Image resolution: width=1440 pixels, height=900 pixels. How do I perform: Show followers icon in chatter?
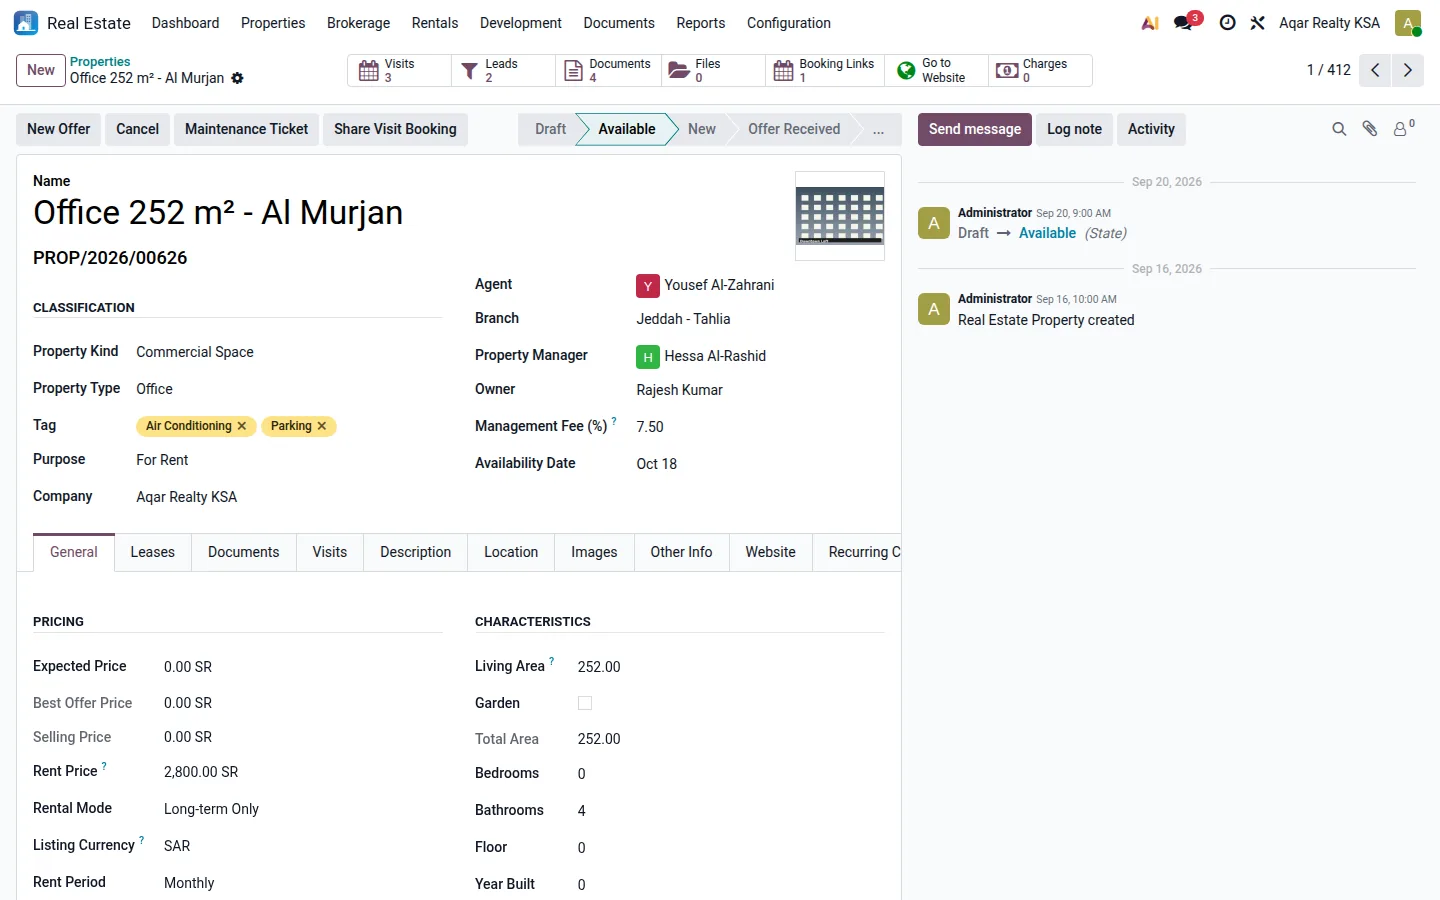point(1404,128)
